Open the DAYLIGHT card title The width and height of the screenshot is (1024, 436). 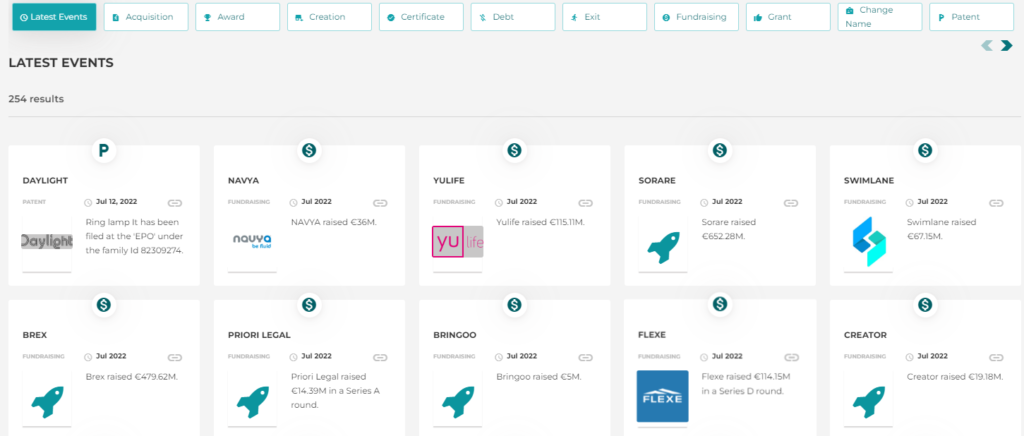pos(45,181)
